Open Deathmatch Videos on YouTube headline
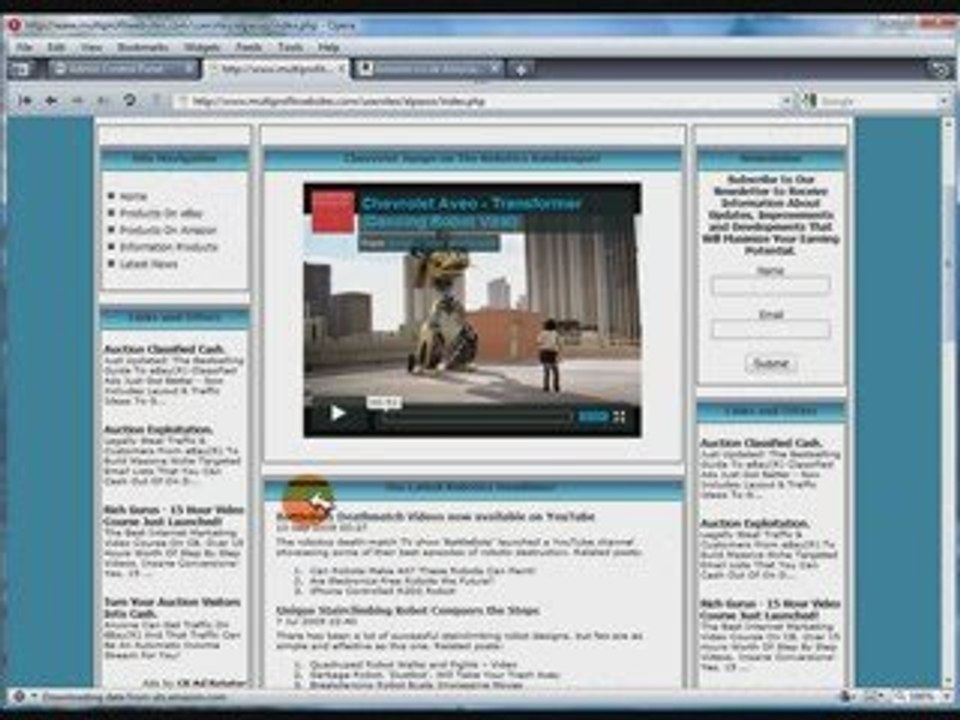The width and height of the screenshot is (960, 720). [x=435, y=517]
